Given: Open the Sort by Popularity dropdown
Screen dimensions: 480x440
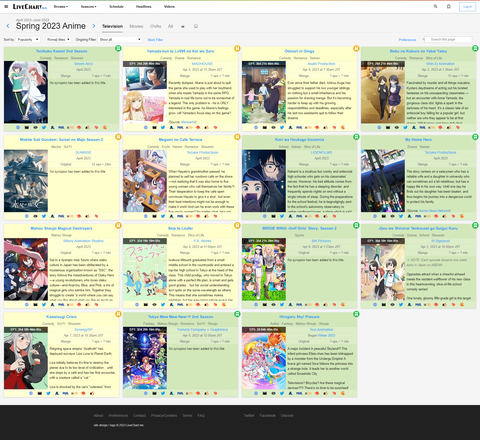Looking at the screenshot, I should point(28,39).
